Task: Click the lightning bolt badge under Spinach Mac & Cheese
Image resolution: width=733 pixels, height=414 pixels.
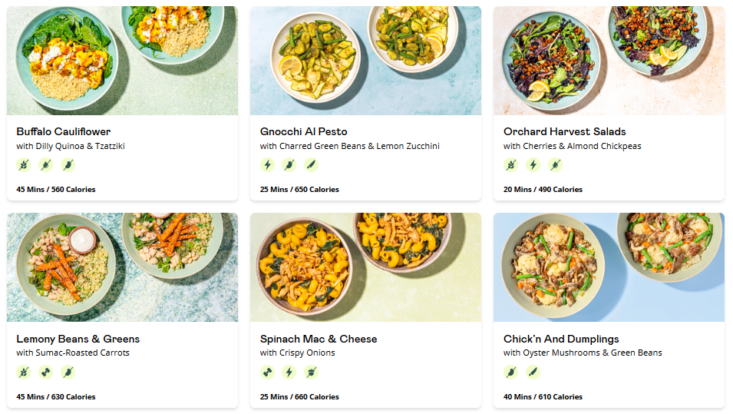Action: pos(289,372)
